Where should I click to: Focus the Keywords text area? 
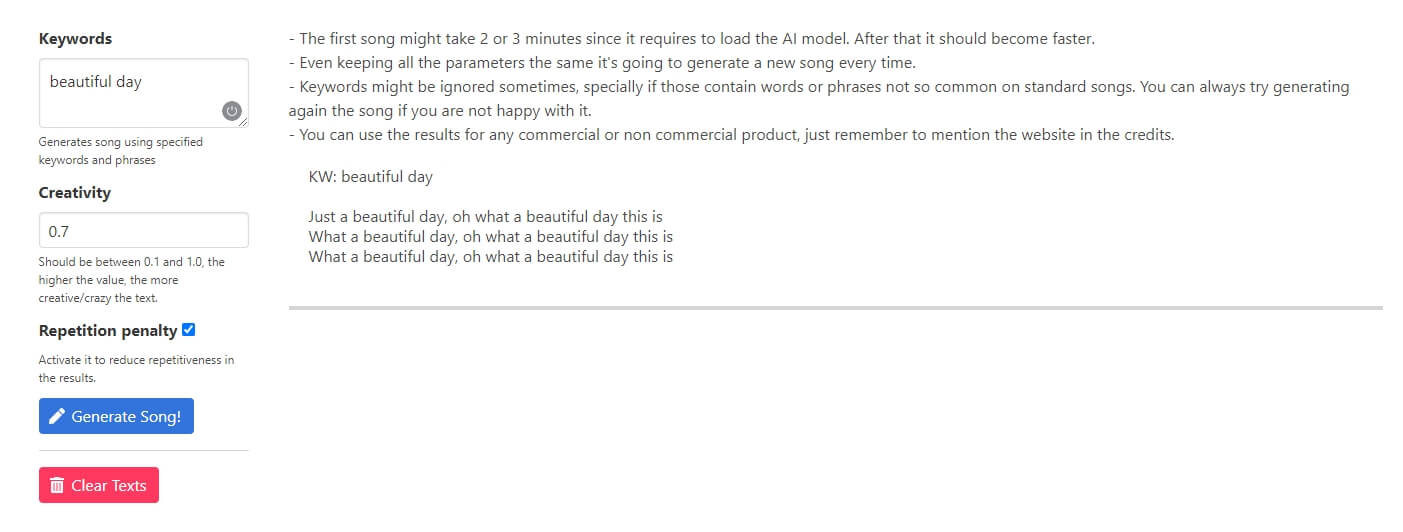point(144,93)
